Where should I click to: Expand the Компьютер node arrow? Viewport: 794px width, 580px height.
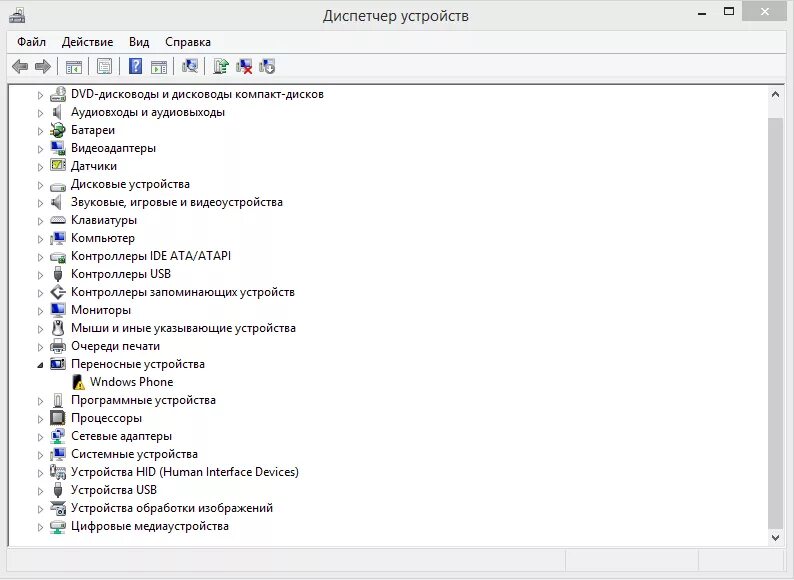click(x=41, y=239)
